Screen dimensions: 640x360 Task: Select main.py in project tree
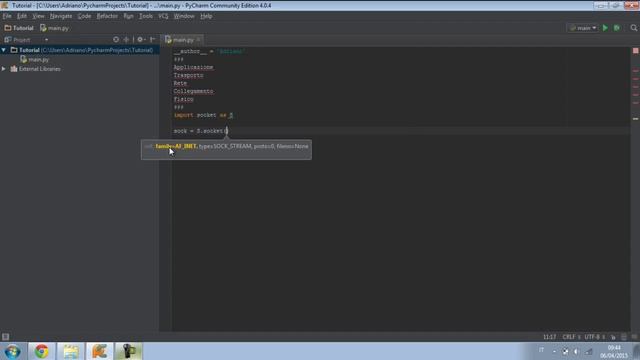coord(35,60)
